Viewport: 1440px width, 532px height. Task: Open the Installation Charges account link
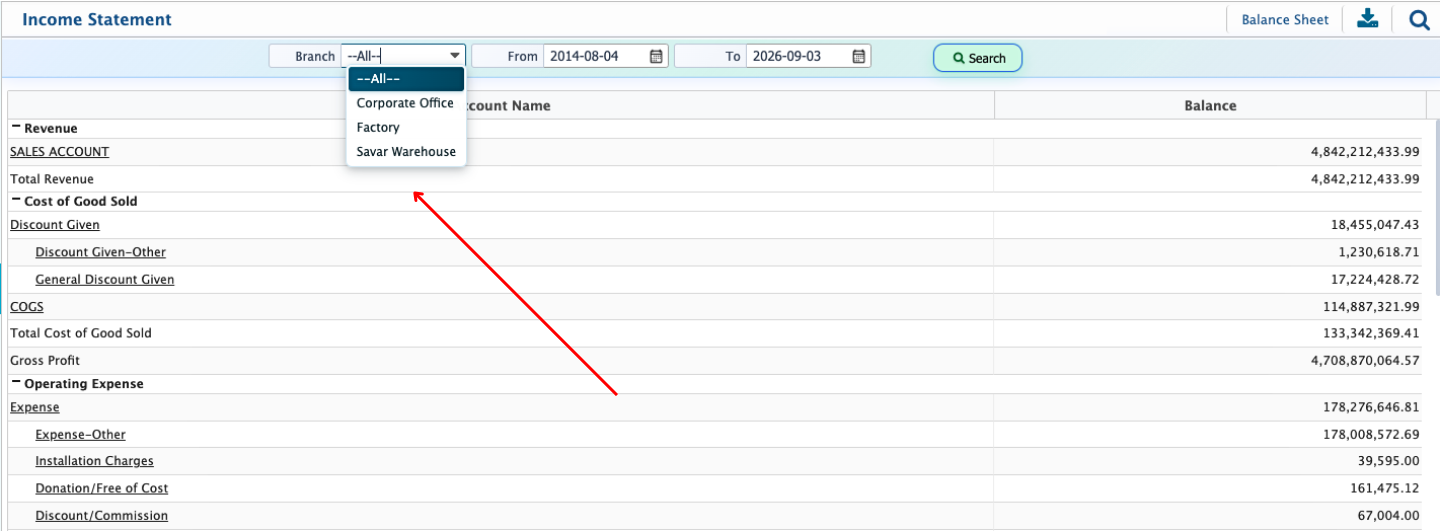click(94, 461)
